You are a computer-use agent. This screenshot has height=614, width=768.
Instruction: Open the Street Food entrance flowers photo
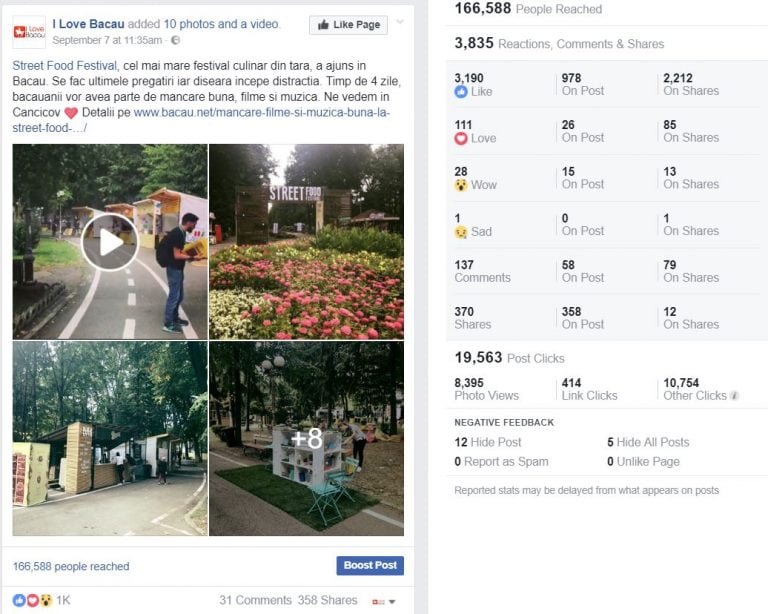(307, 242)
